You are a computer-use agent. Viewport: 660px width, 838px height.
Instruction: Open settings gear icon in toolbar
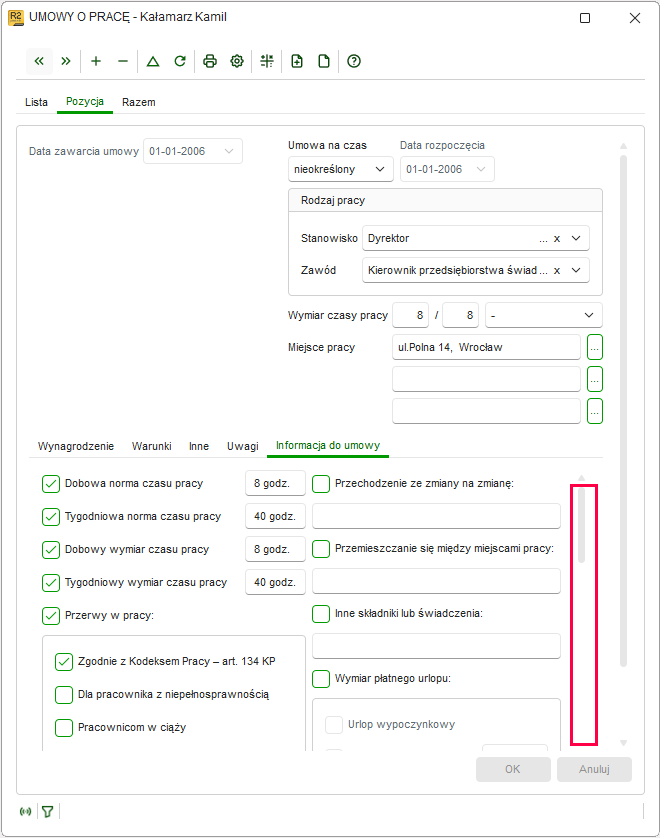coord(237,61)
